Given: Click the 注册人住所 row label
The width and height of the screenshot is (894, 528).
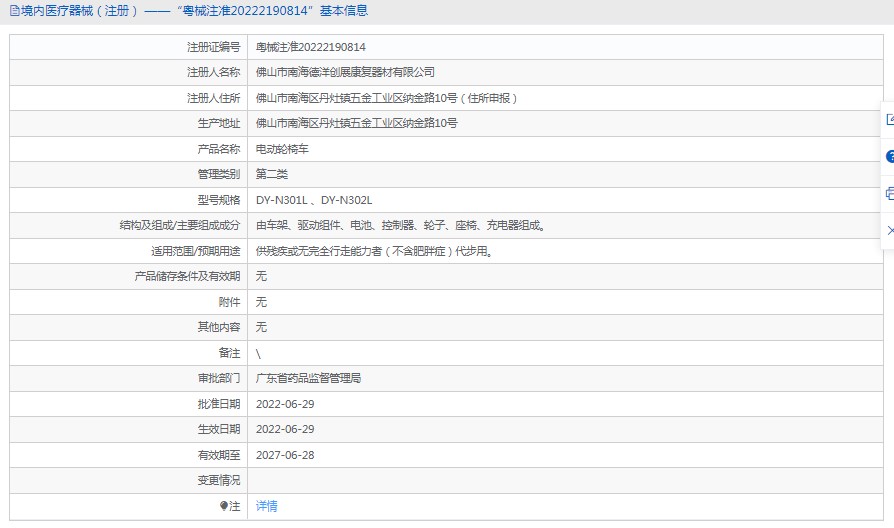Looking at the screenshot, I should [x=214, y=98].
